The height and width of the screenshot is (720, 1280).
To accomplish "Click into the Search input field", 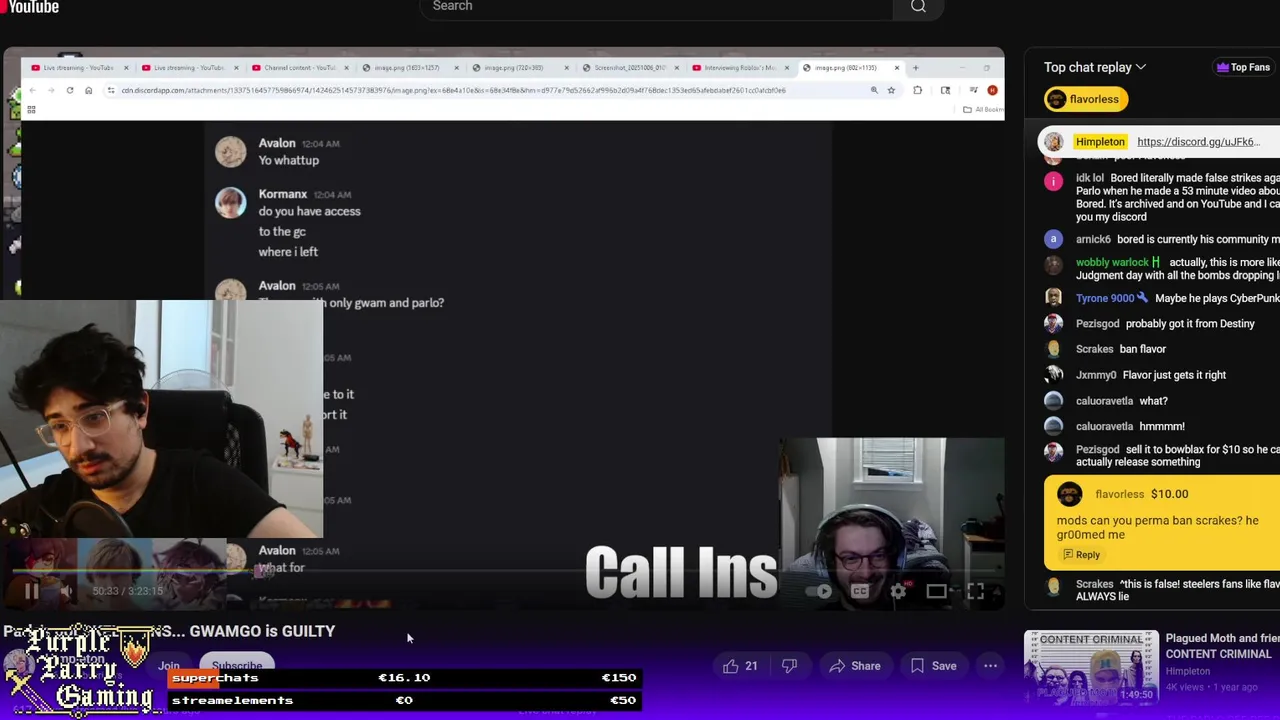I will [655, 7].
